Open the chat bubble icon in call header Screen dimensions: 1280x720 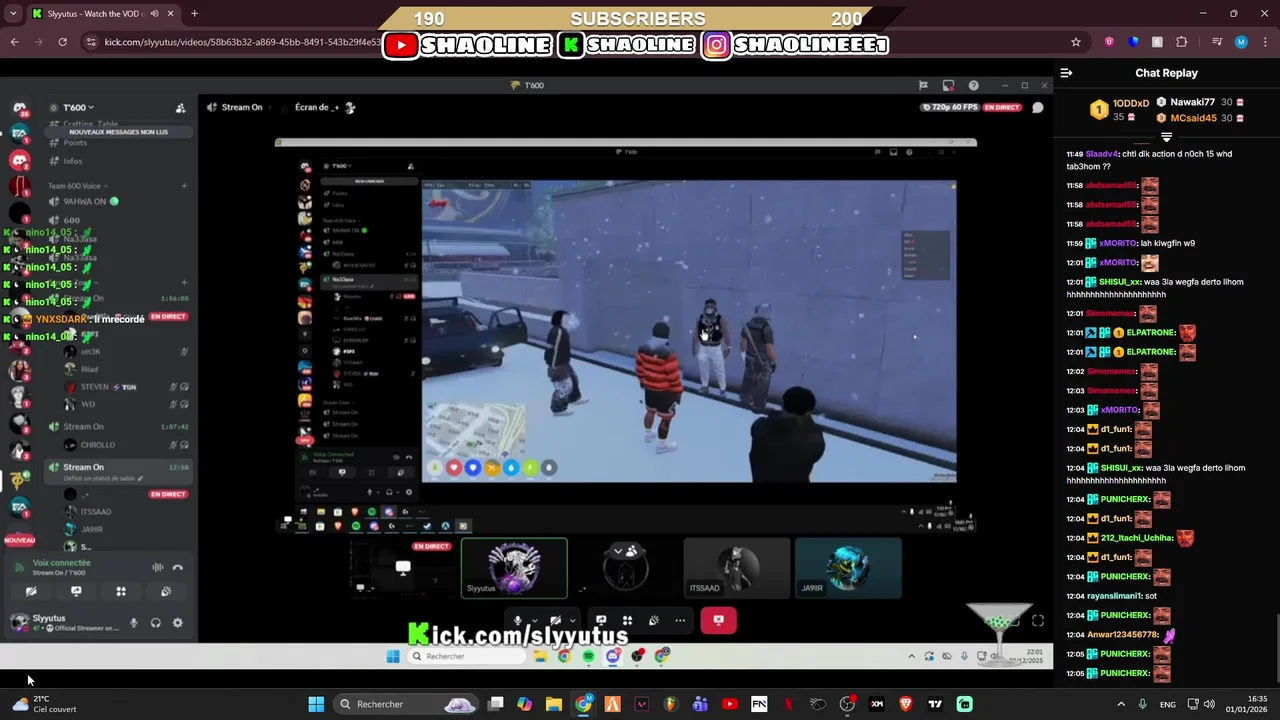coord(1038,107)
